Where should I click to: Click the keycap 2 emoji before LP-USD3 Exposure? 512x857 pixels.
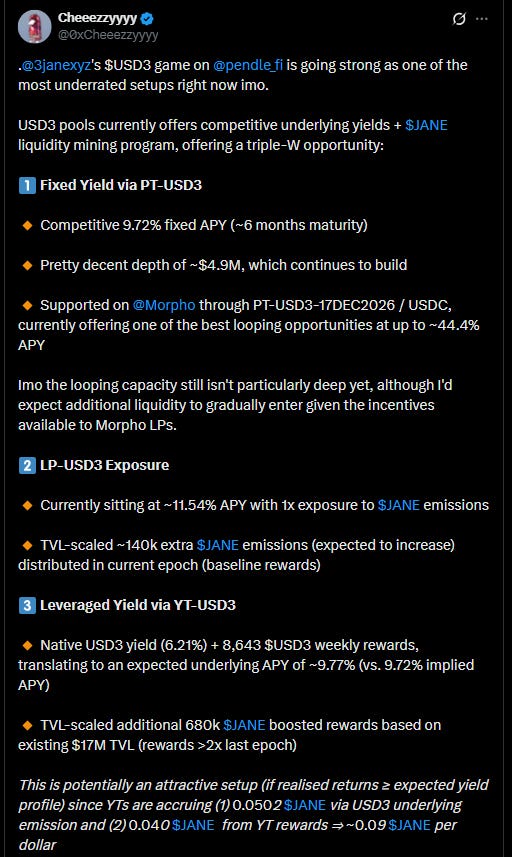(x=27, y=465)
